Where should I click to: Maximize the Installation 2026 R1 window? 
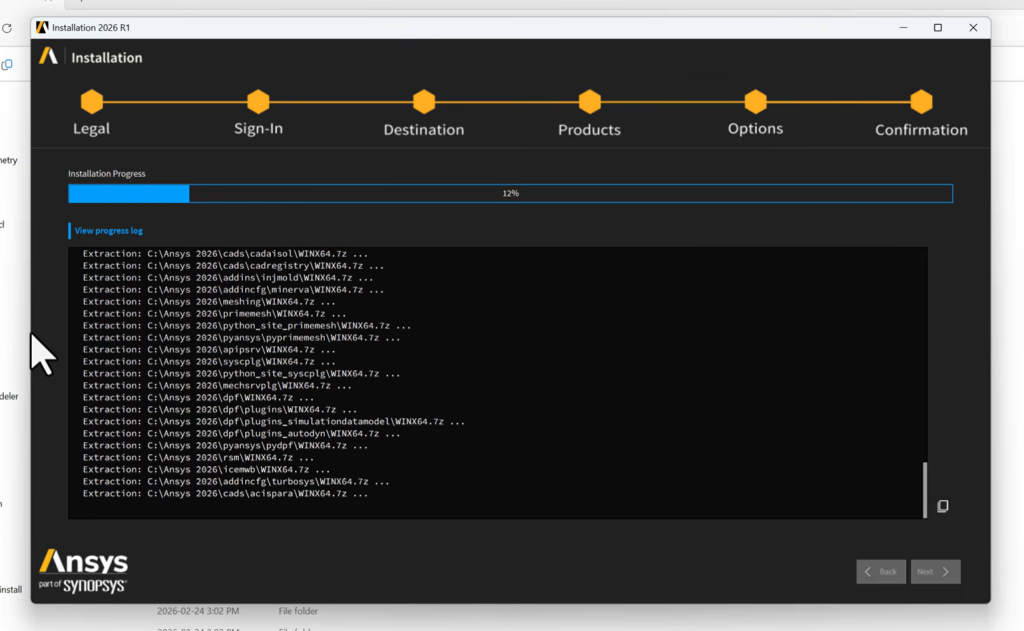point(937,28)
